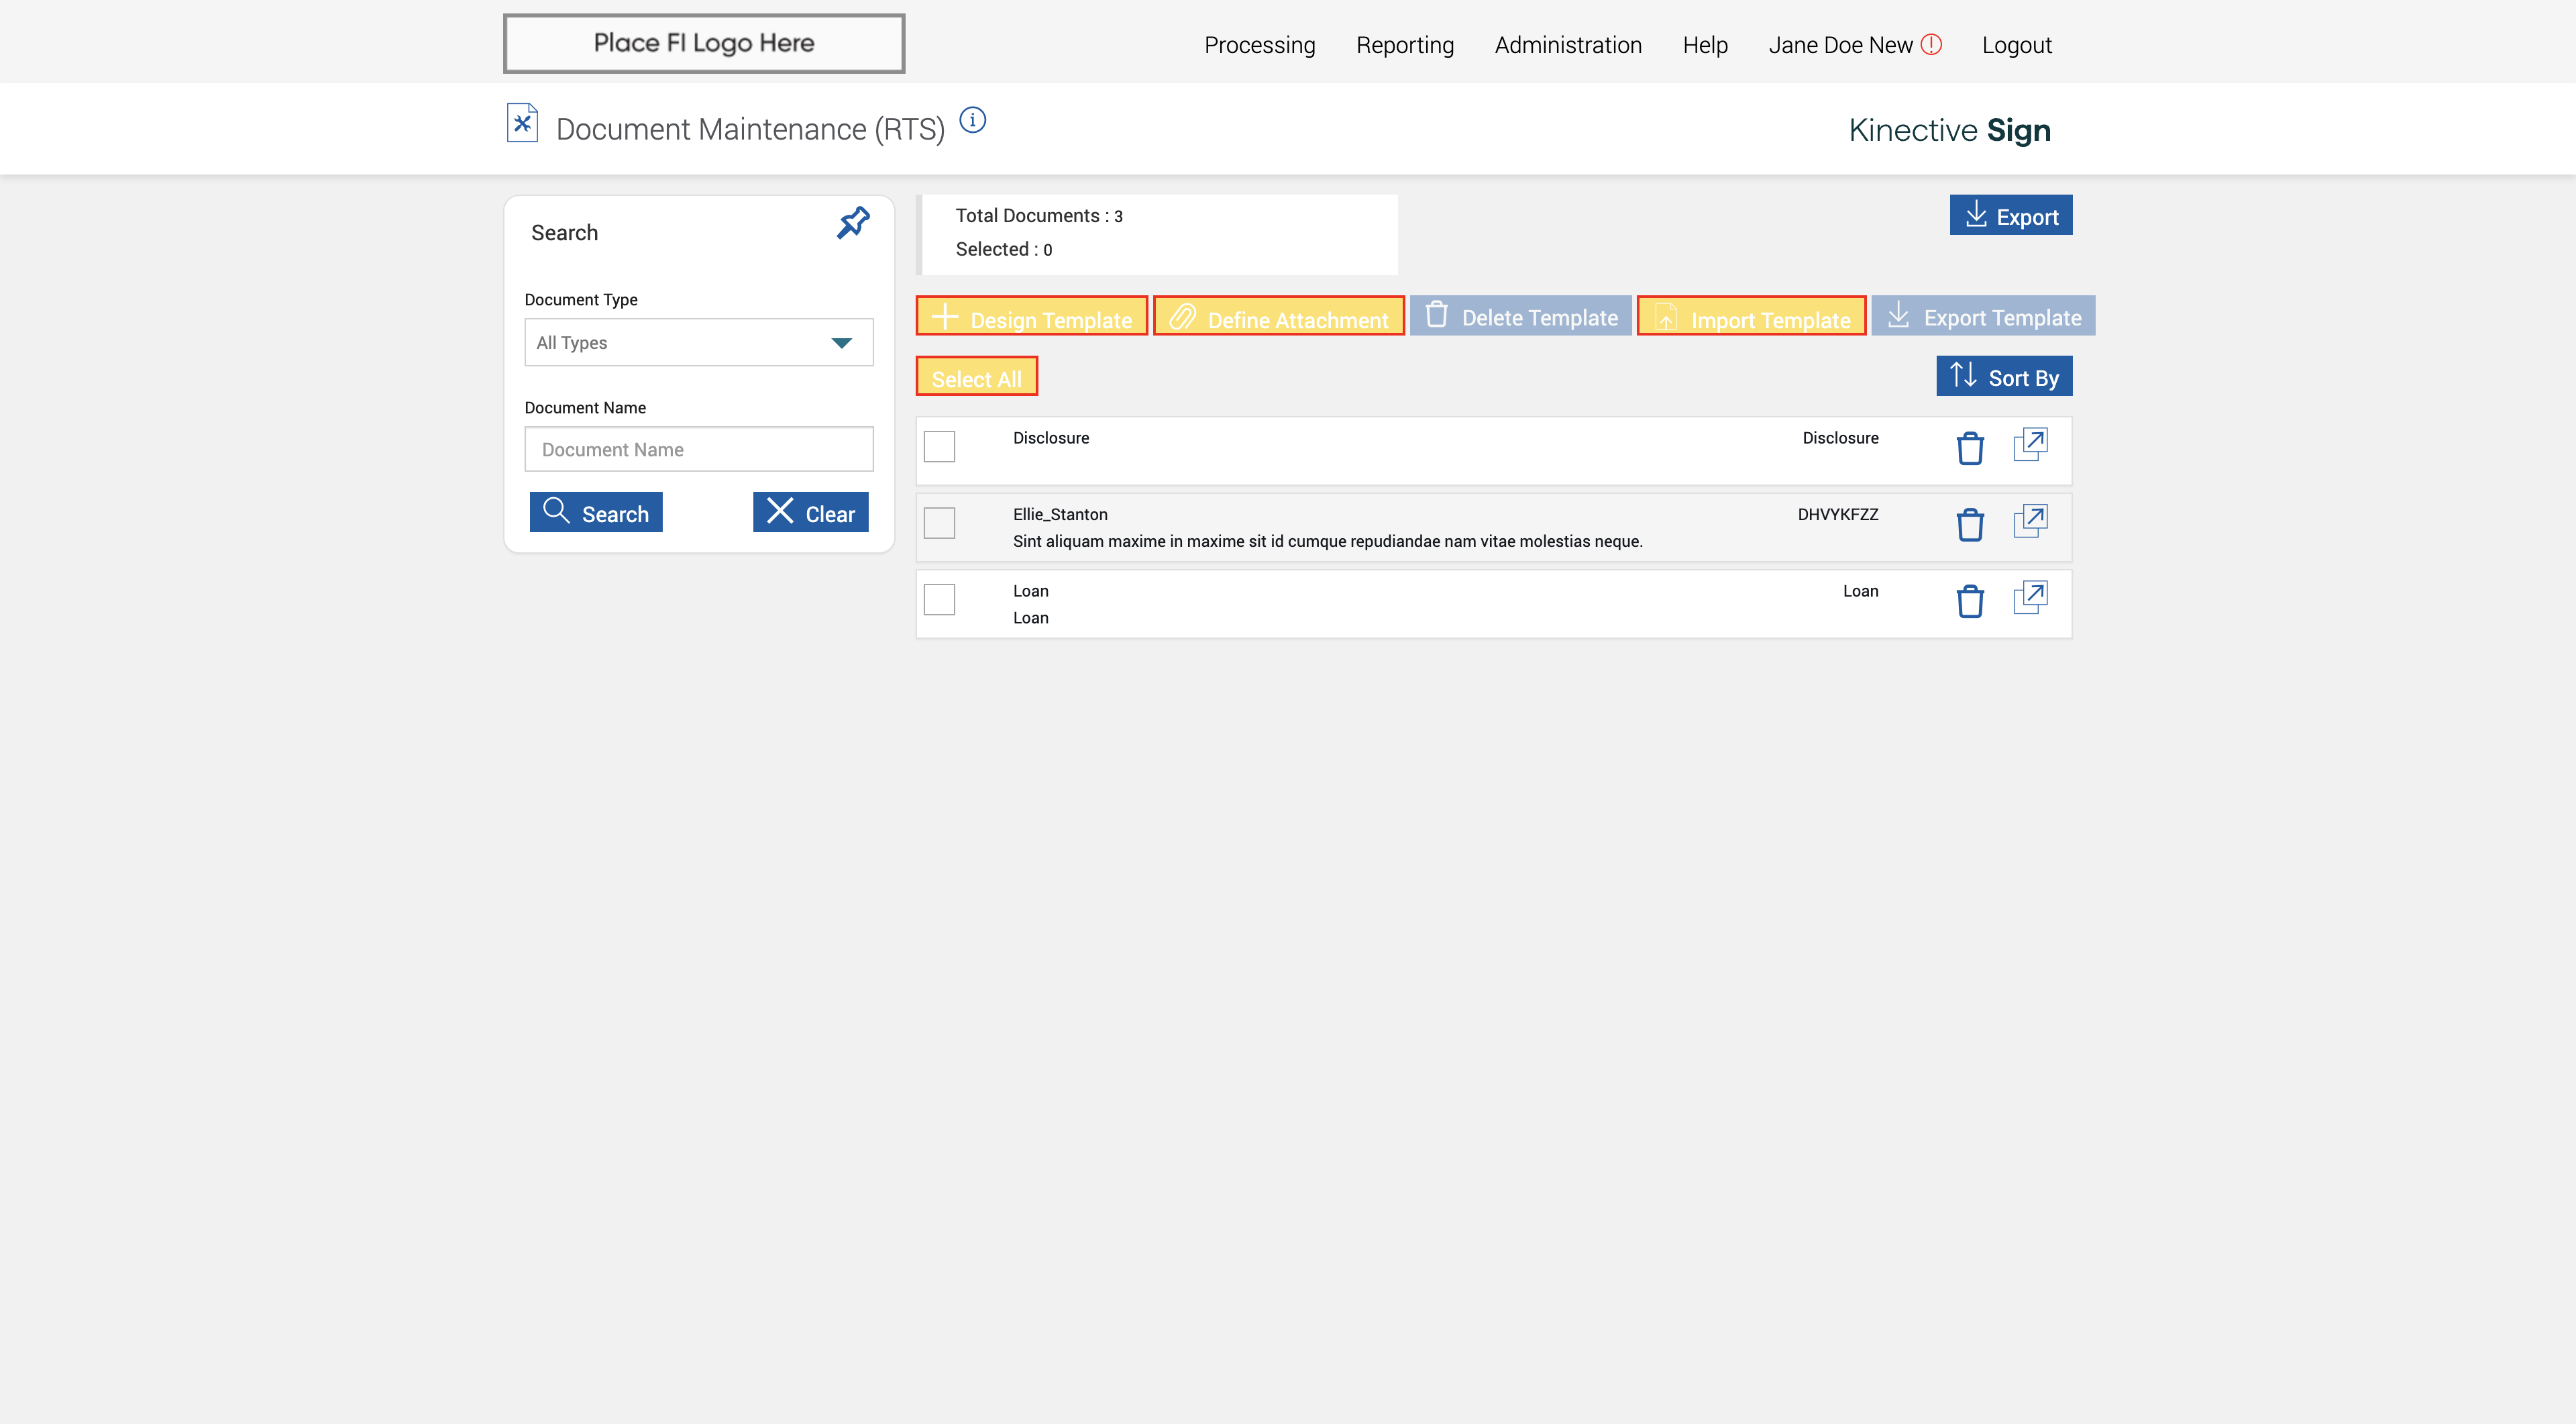Click trash icon on the Loan row
This screenshot has height=1424, width=2576.
point(1969,601)
